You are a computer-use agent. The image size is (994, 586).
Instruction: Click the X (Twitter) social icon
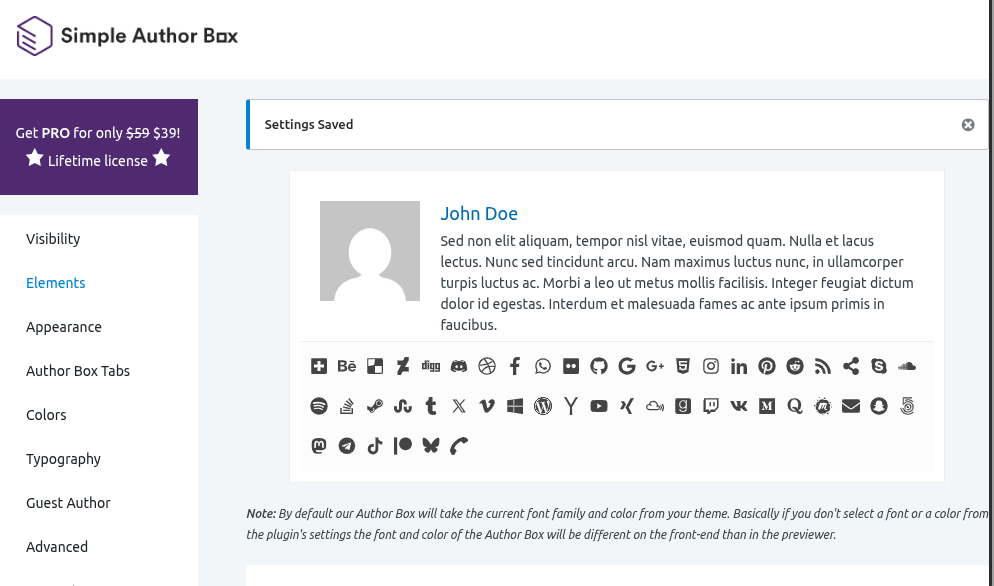459,406
